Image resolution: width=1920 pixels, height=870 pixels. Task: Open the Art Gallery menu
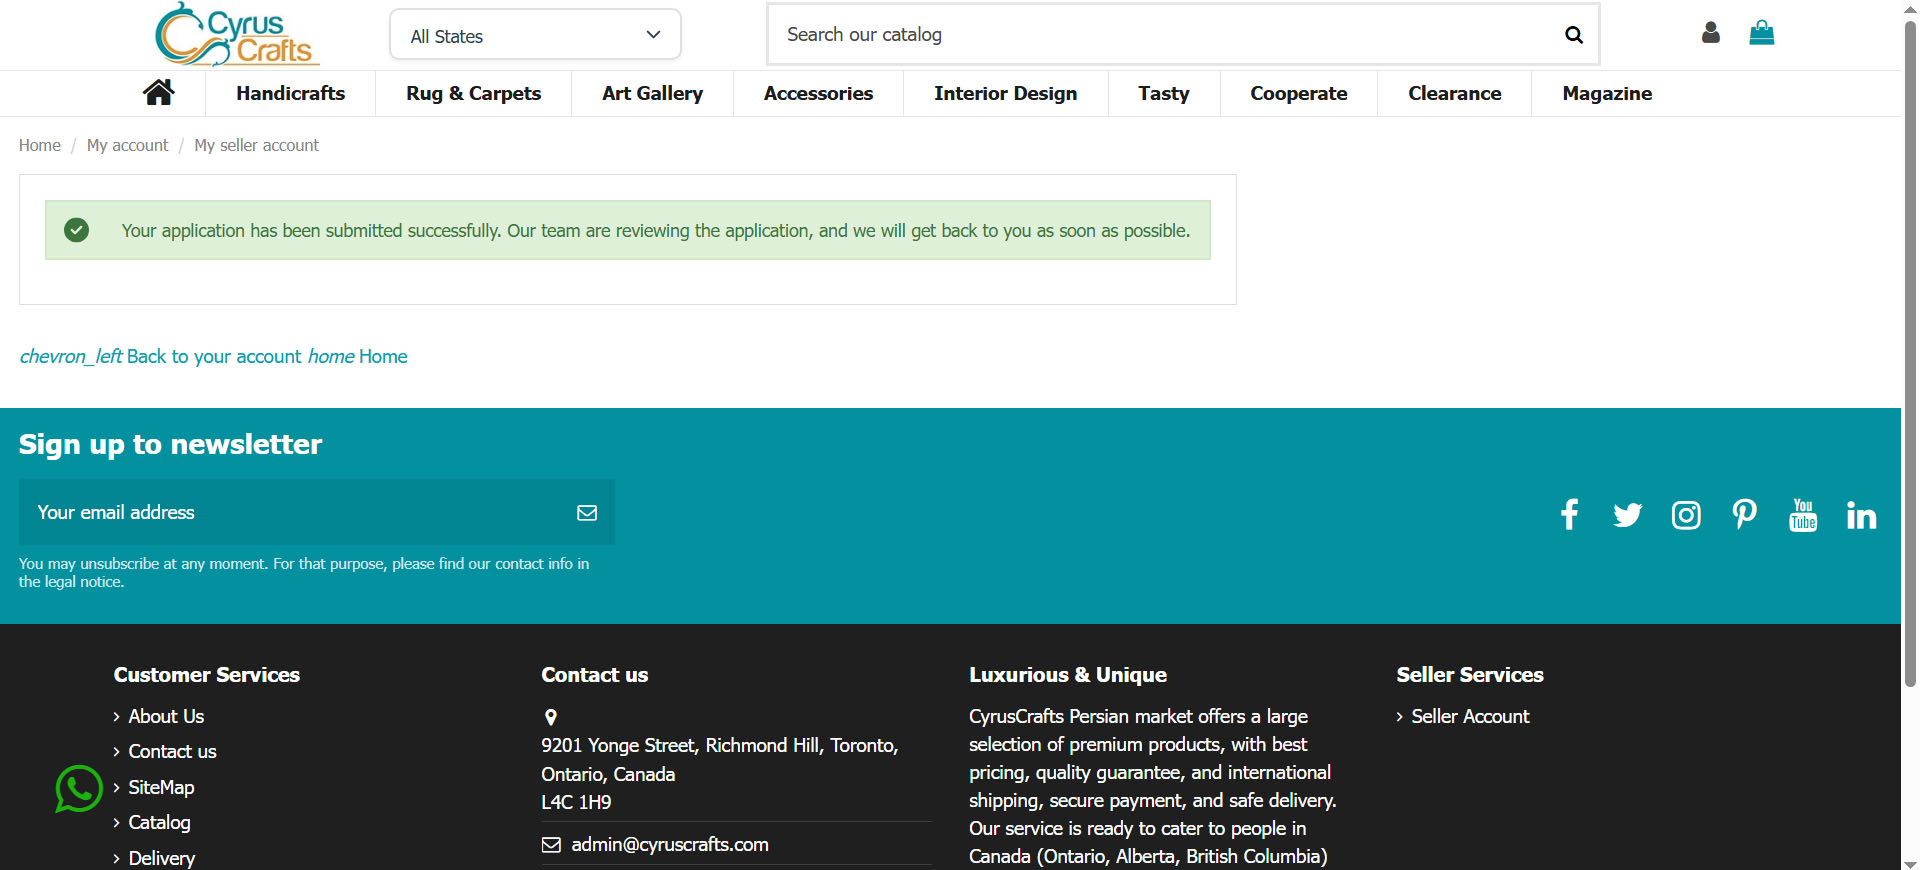(x=652, y=93)
